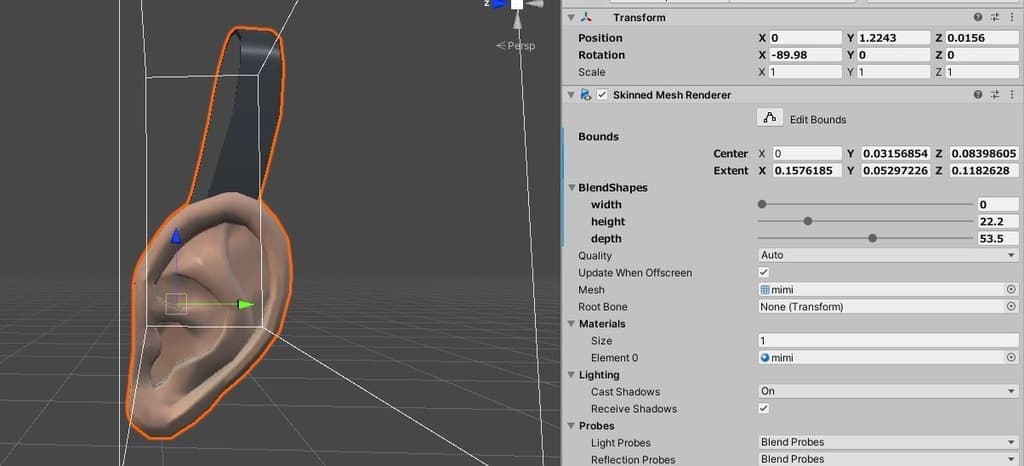Toggle Update When Offscreen checkbox
This screenshot has width=1024, height=466.
tap(764, 273)
